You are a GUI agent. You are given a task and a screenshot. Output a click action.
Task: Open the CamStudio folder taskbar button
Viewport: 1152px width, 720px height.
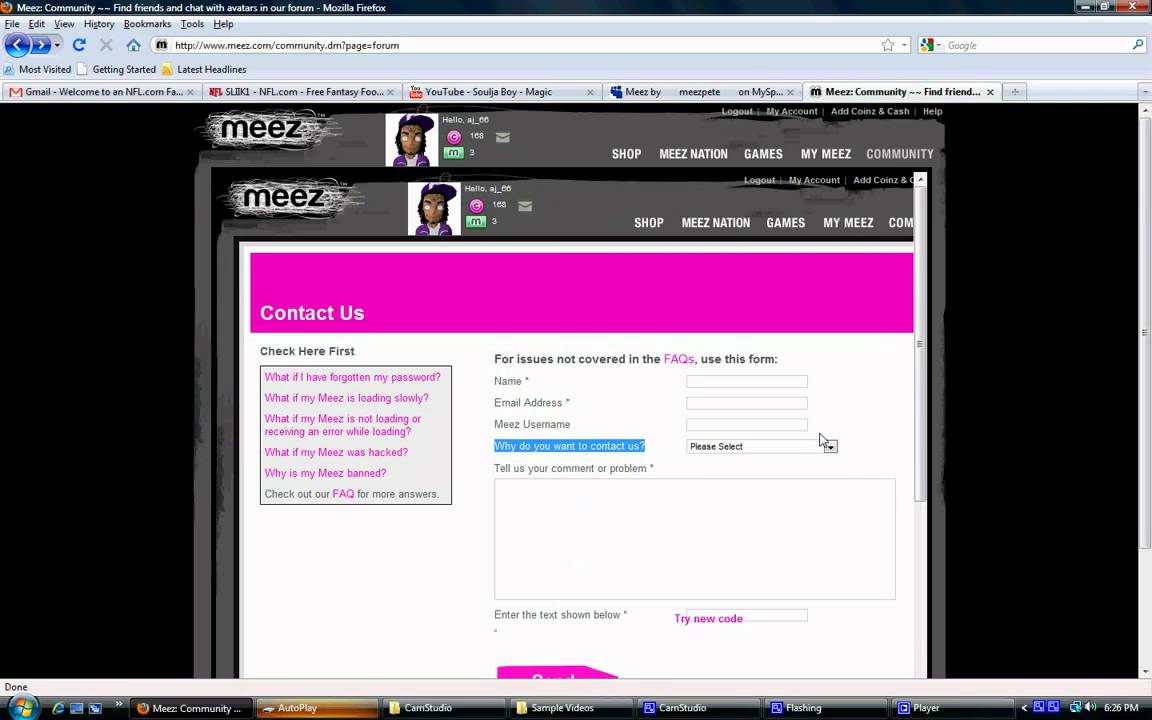click(x=443, y=708)
